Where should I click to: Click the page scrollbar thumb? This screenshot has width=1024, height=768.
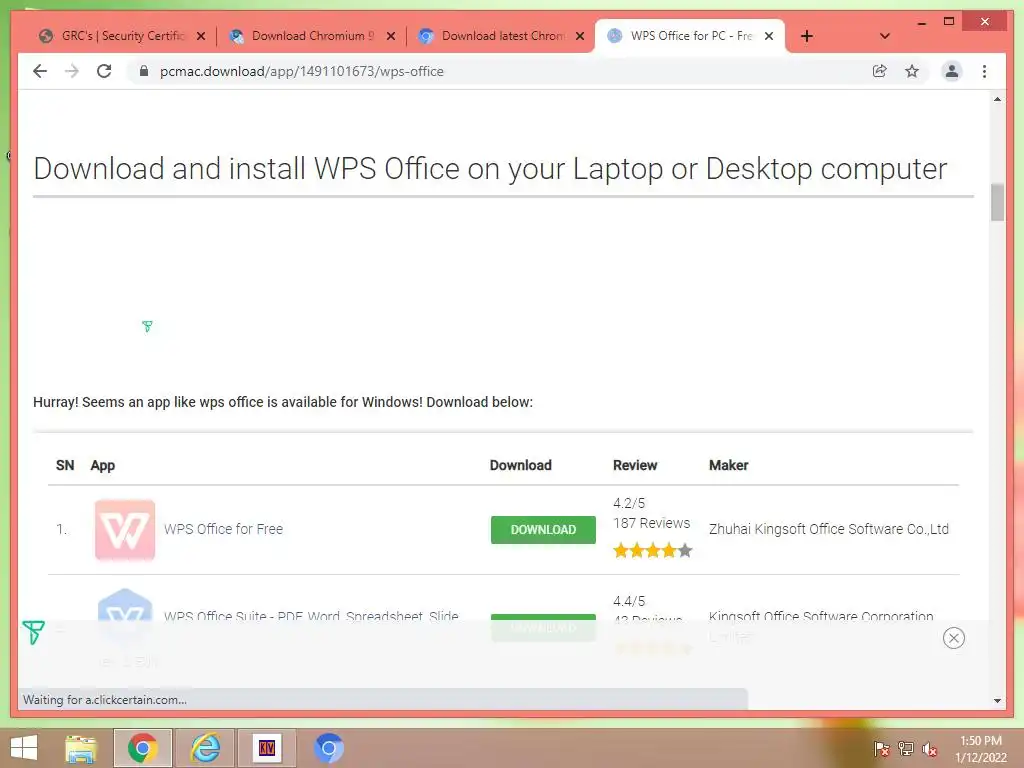[x=997, y=202]
